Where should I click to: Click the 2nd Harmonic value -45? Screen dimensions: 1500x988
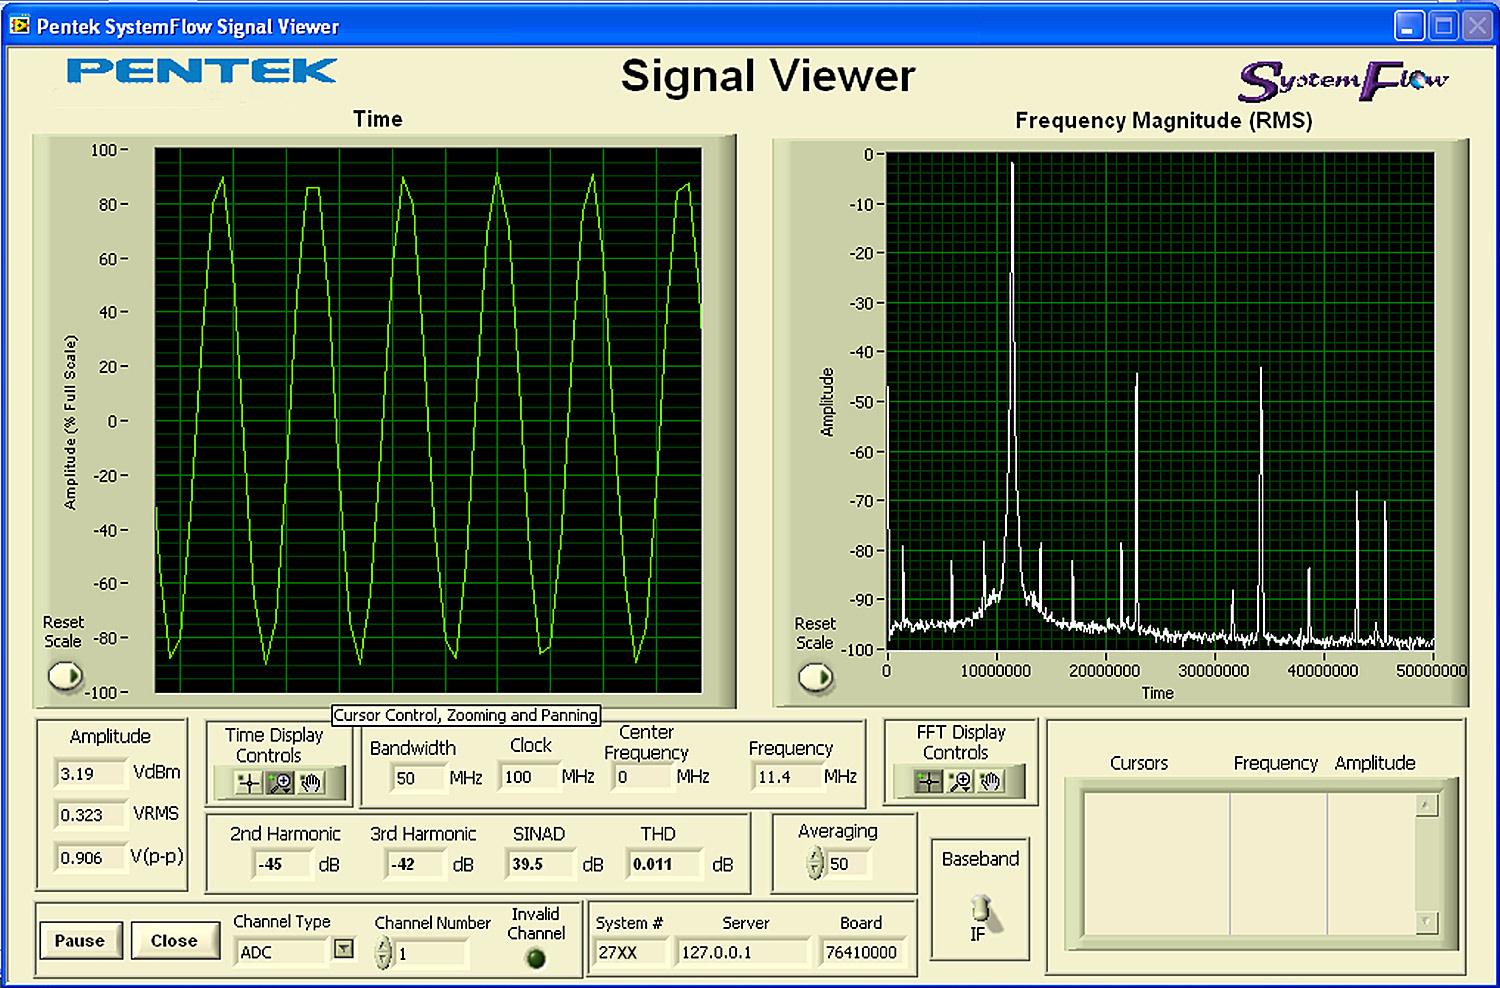tap(282, 864)
